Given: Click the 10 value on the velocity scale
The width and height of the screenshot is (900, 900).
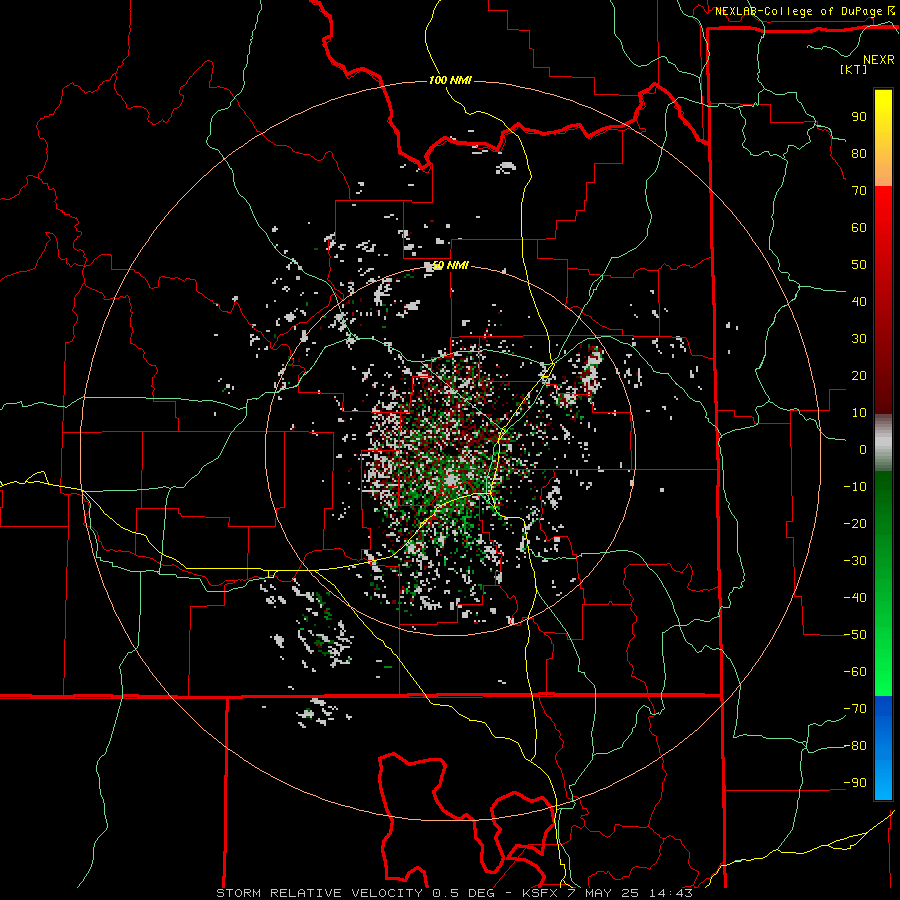Looking at the screenshot, I should [x=859, y=413].
